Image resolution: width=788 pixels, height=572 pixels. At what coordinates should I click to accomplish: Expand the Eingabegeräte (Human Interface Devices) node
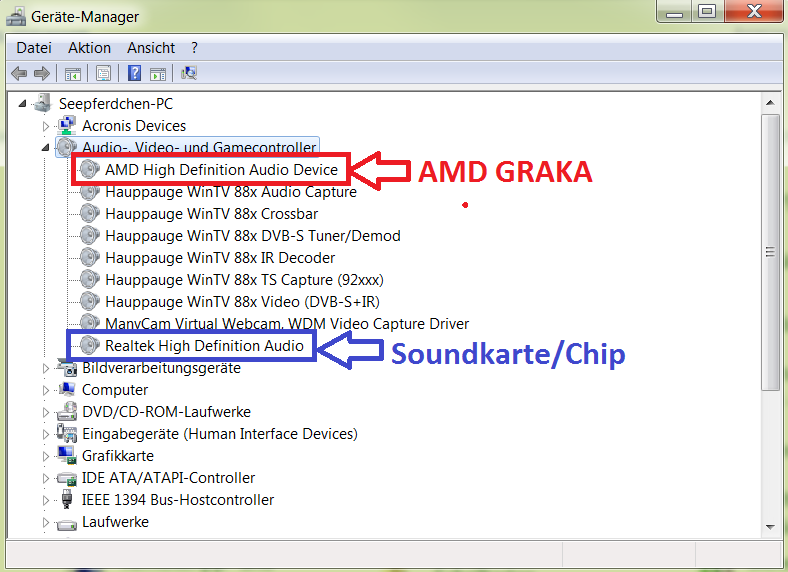pos(46,434)
